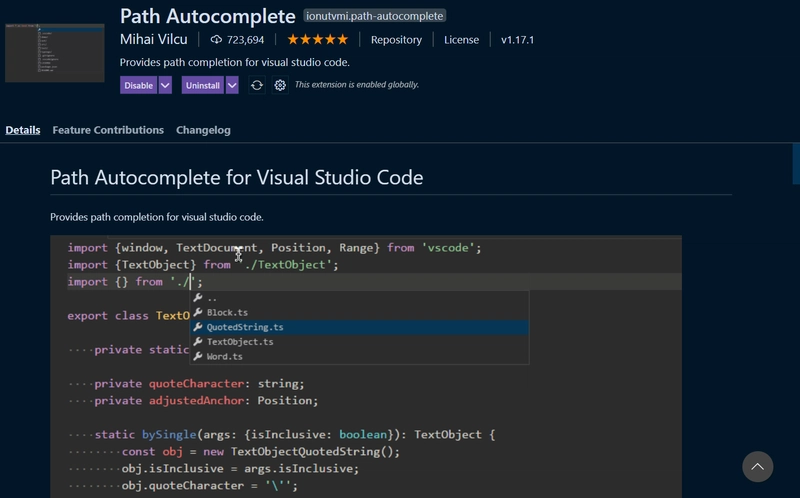Viewport: 800px width, 498px height.
Task: Select QuotedString.ts in the suggestion list
Action: [360, 327]
